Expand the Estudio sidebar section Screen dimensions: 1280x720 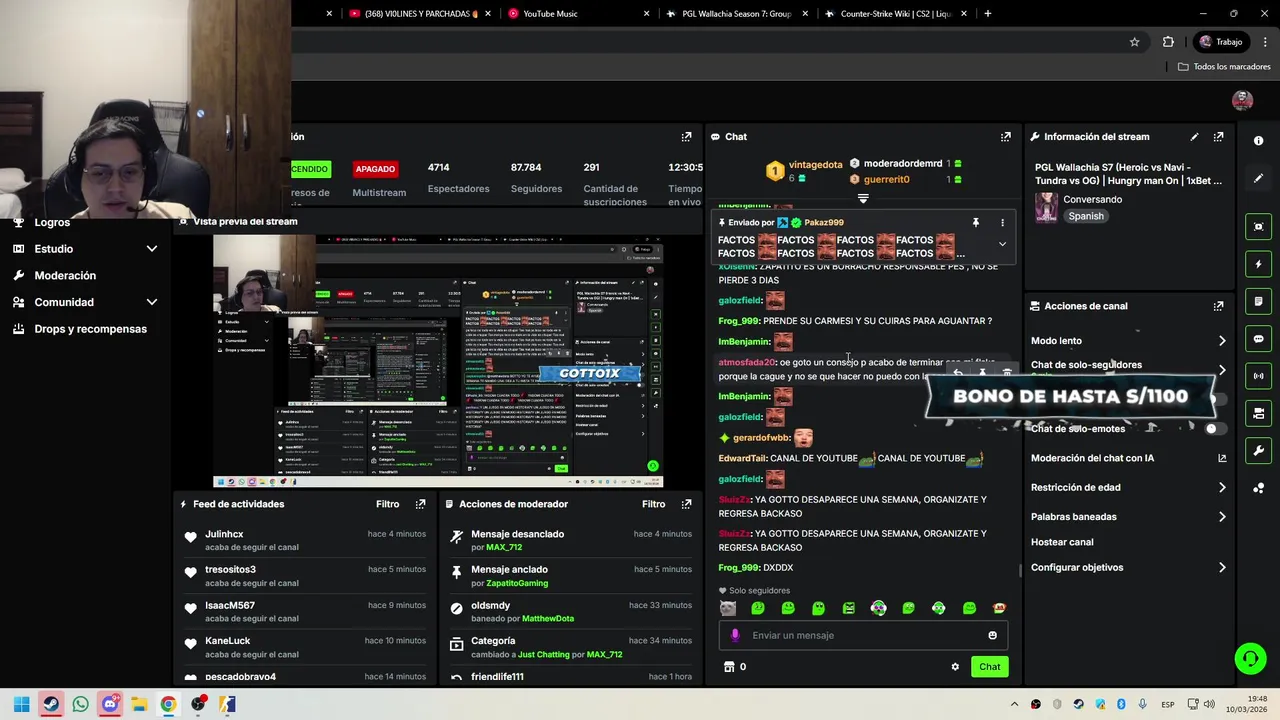pos(152,249)
